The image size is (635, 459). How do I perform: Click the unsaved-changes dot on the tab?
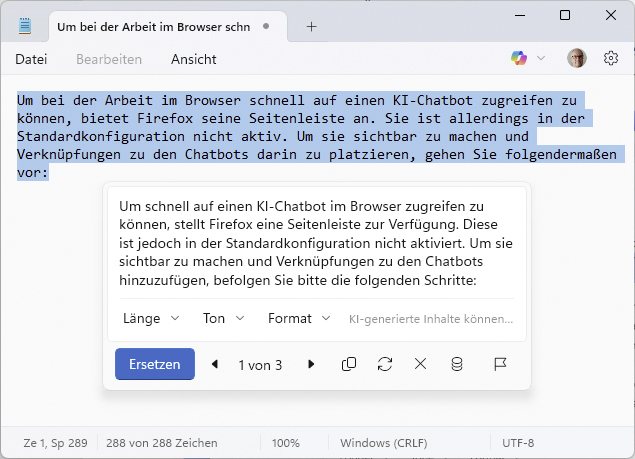click(x=266, y=26)
